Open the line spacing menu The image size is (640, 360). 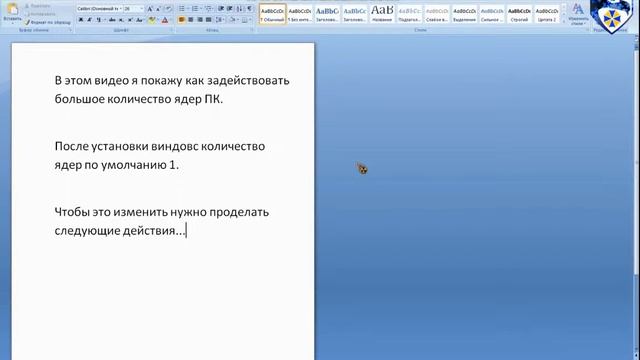click(220, 20)
